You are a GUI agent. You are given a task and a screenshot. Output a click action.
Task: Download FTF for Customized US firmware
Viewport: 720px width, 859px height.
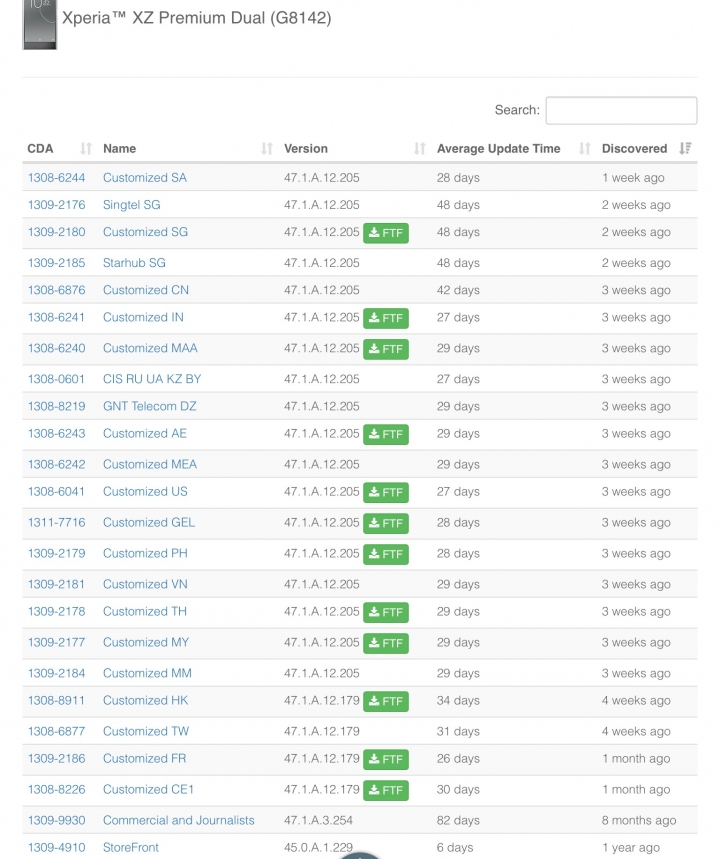[386, 493]
